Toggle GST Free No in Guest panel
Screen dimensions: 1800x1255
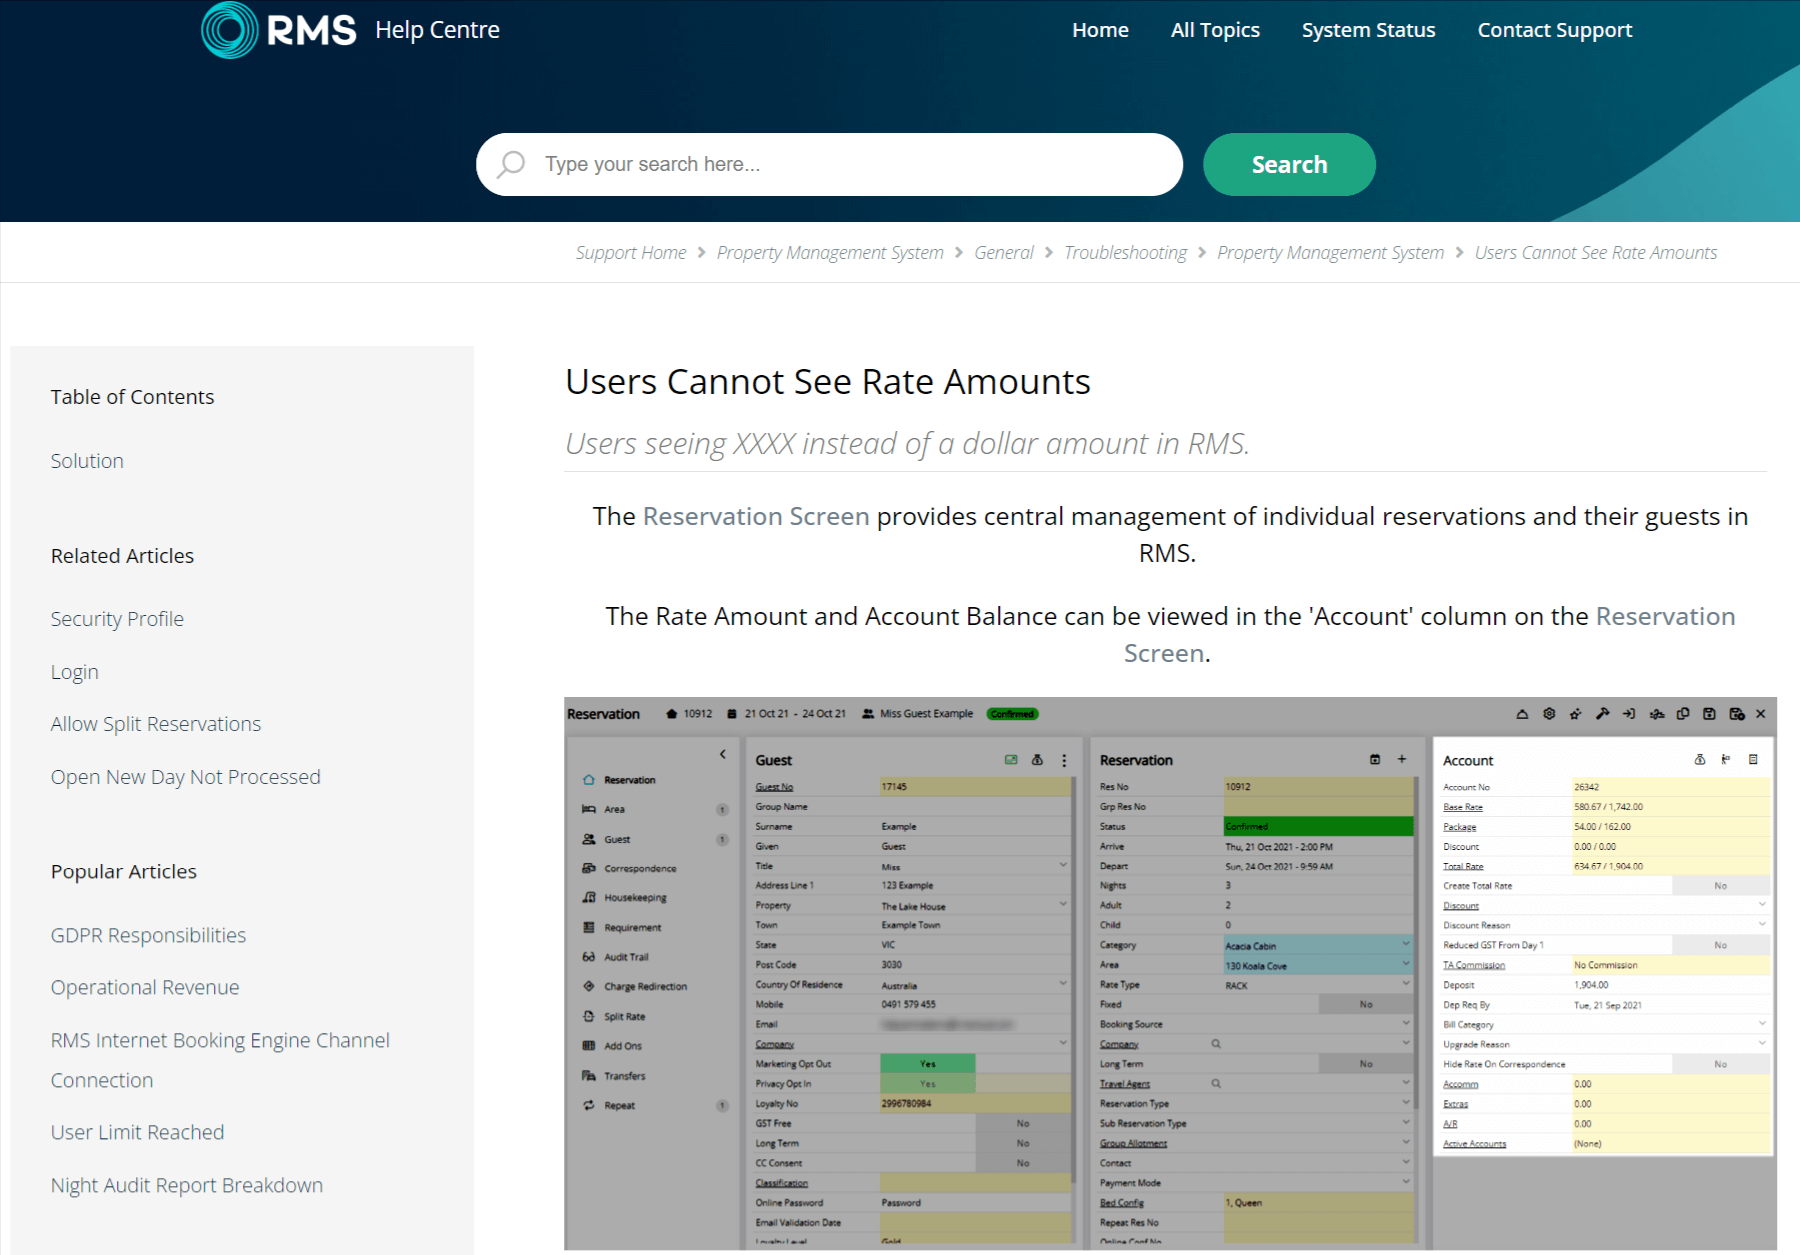(1023, 1123)
